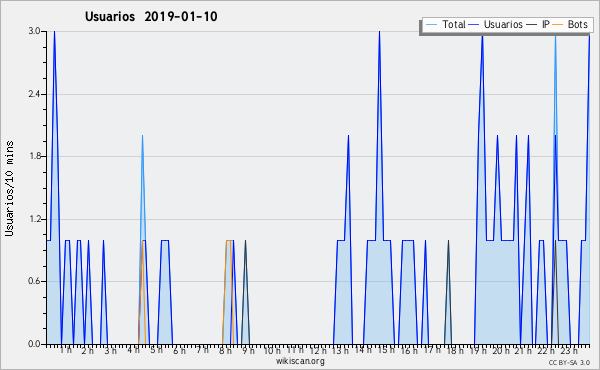Click the 'CC BY-SA 3.0' license text
The height and width of the screenshot is (370, 600).
pyautogui.click(x=569, y=362)
